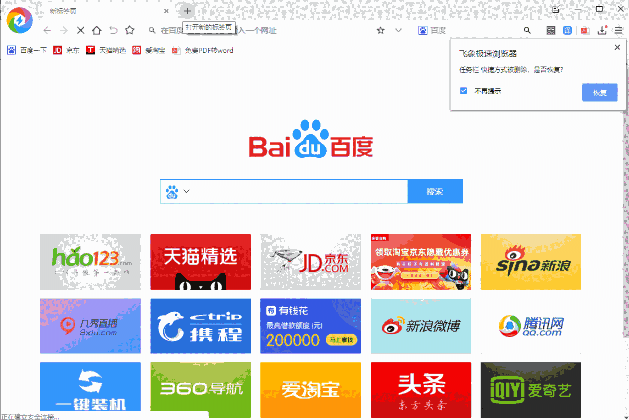Open the QR grid extension icon
The image size is (629, 420).
coord(551,30)
